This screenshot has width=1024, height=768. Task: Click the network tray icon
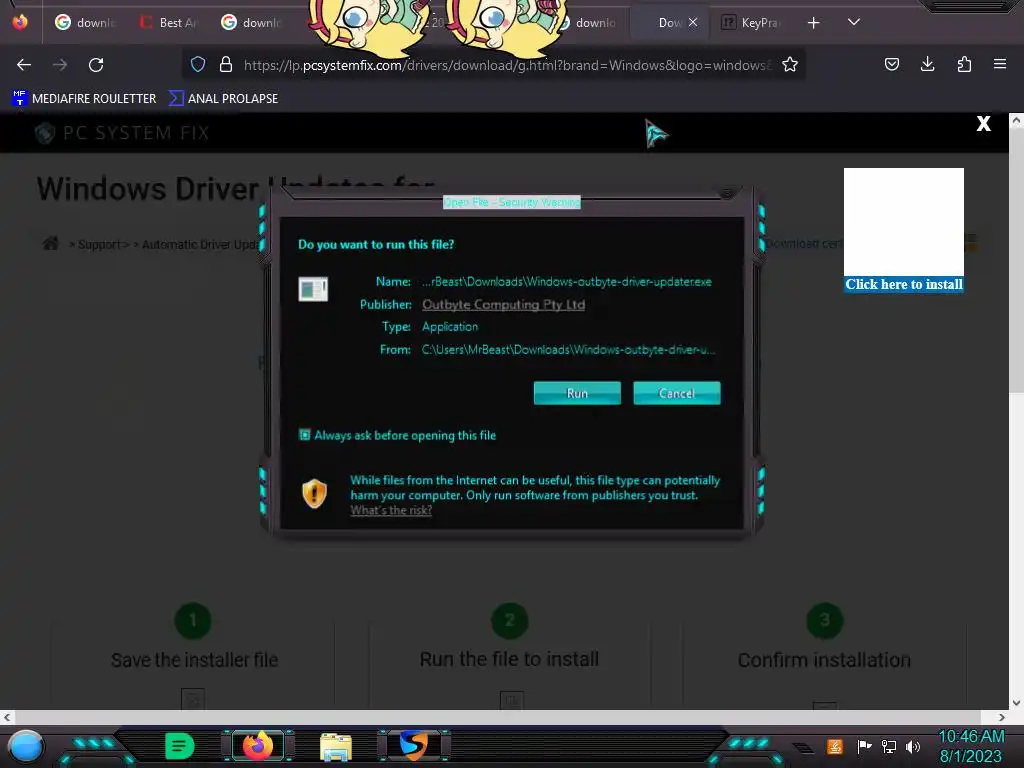tap(889, 746)
